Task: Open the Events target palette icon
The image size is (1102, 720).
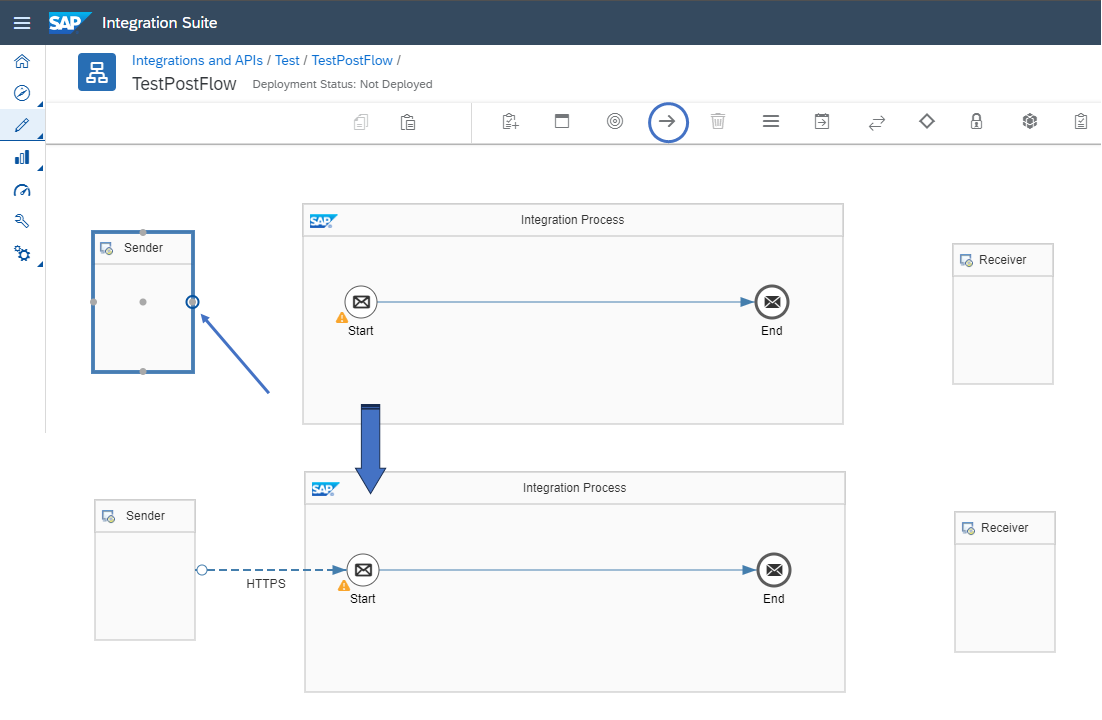Action: (x=615, y=122)
